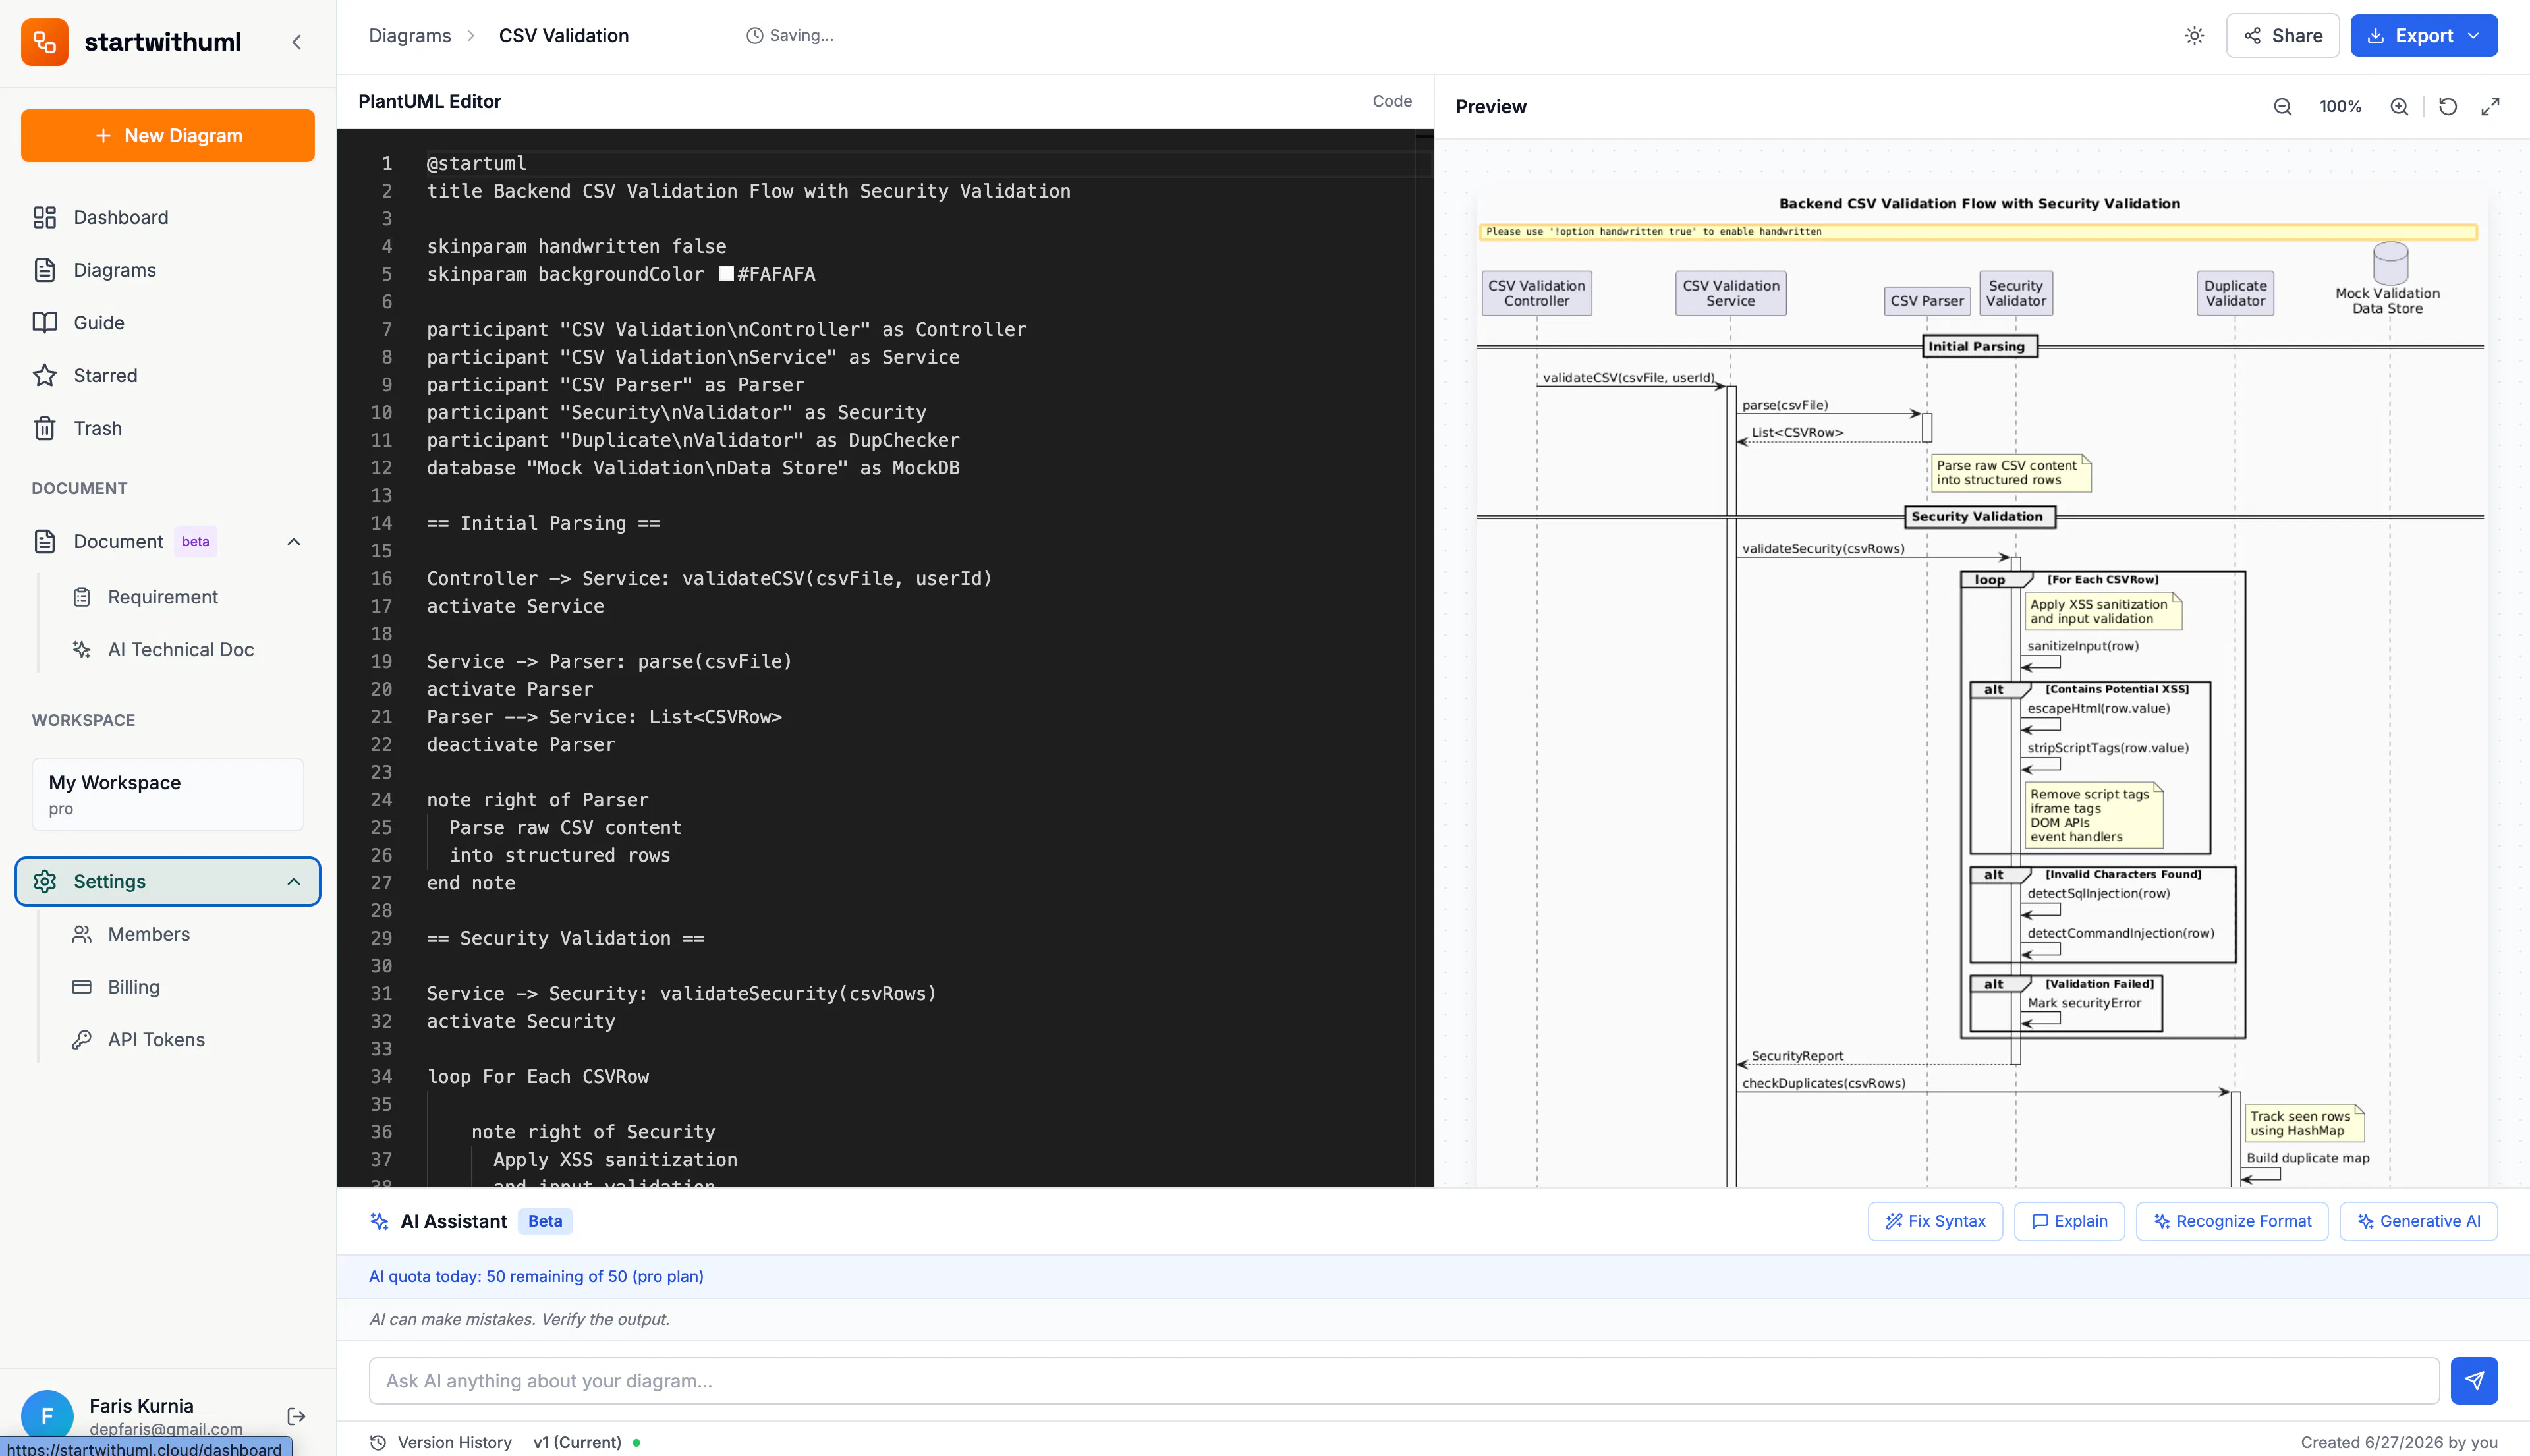
Task: Click the user avatar F
Action: coord(47,1416)
